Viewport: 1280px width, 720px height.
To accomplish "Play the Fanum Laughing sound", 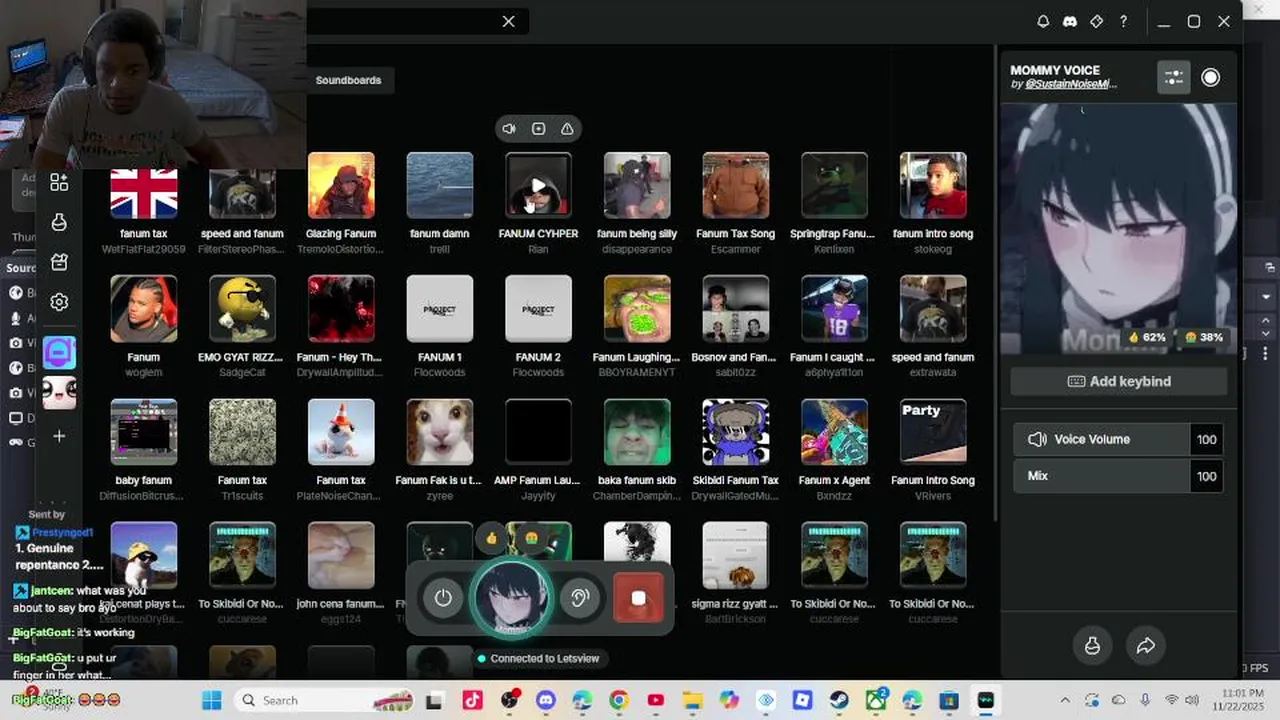I will [x=637, y=309].
